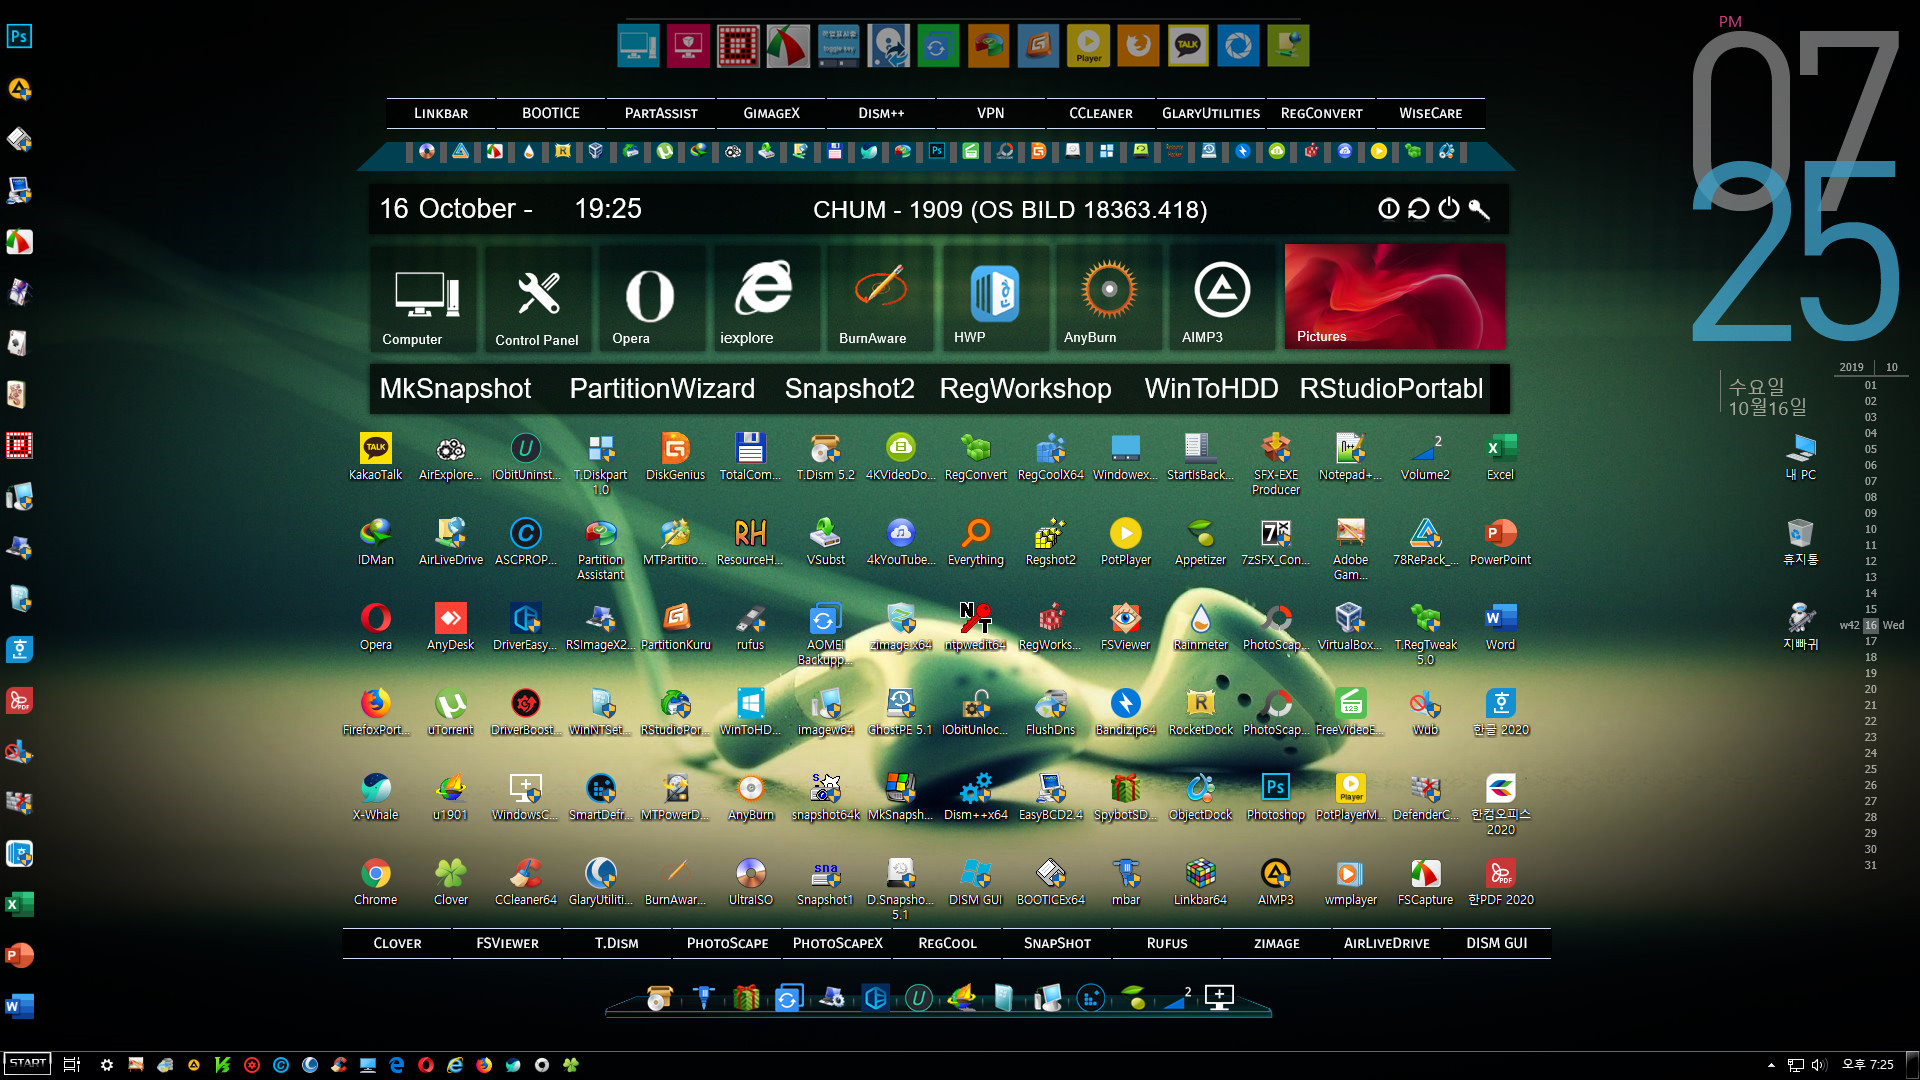This screenshot has height=1080, width=1920.
Task: Select day 16 in the calendar list
Action: click(x=1870, y=625)
